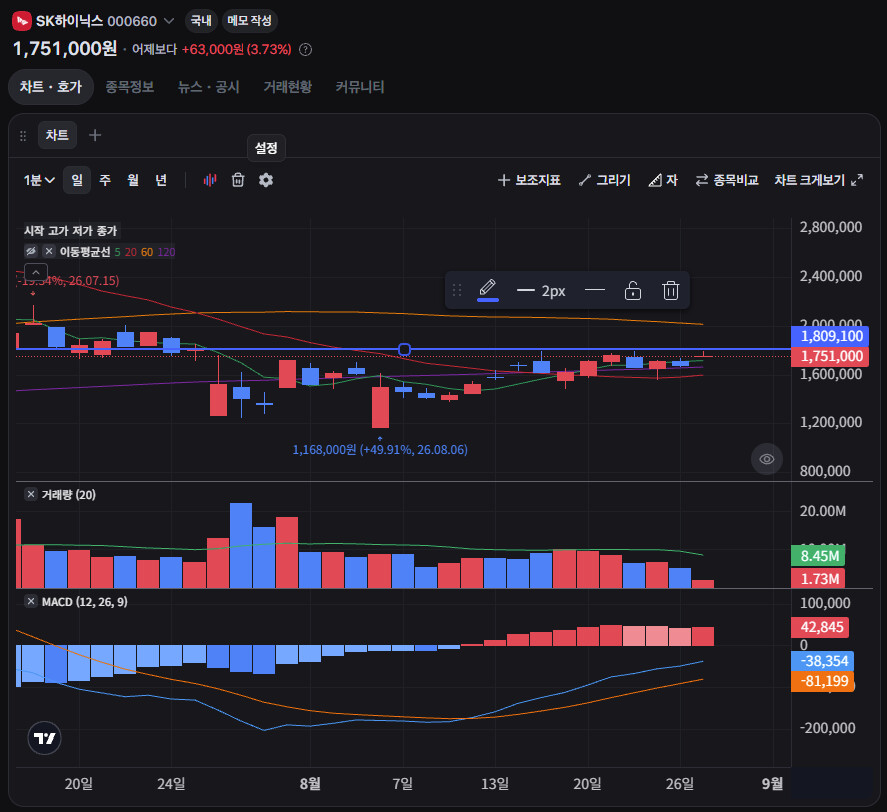Unlock the drawing with padlock icon
Viewport: 887px width, 812px height.
pos(632,290)
